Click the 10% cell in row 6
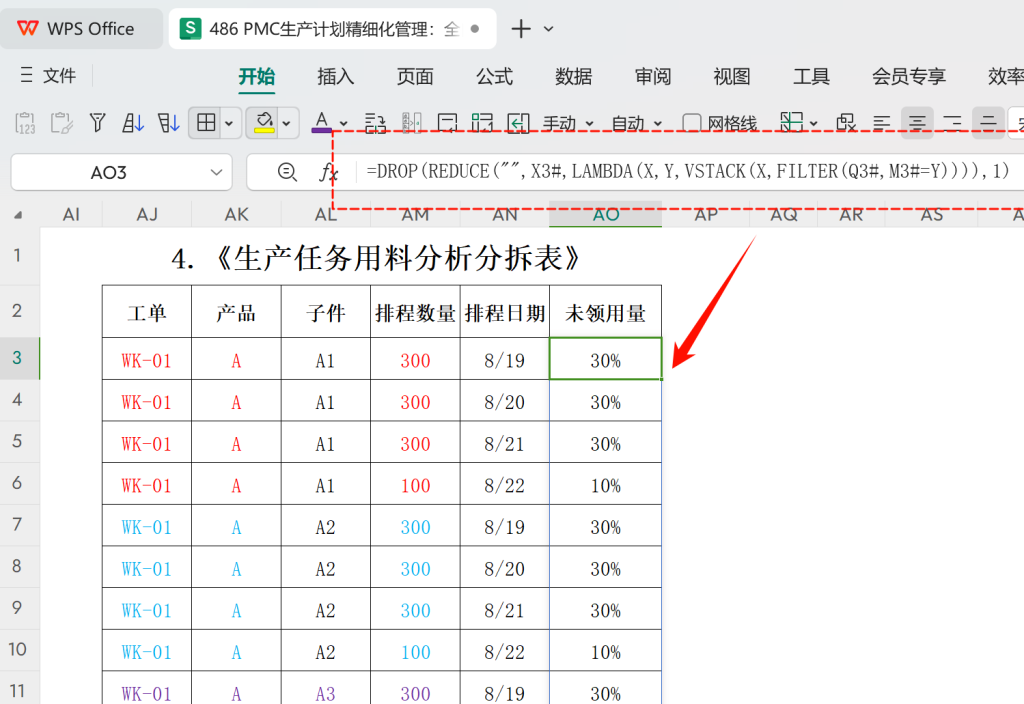1024x704 pixels. [x=605, y=485]
